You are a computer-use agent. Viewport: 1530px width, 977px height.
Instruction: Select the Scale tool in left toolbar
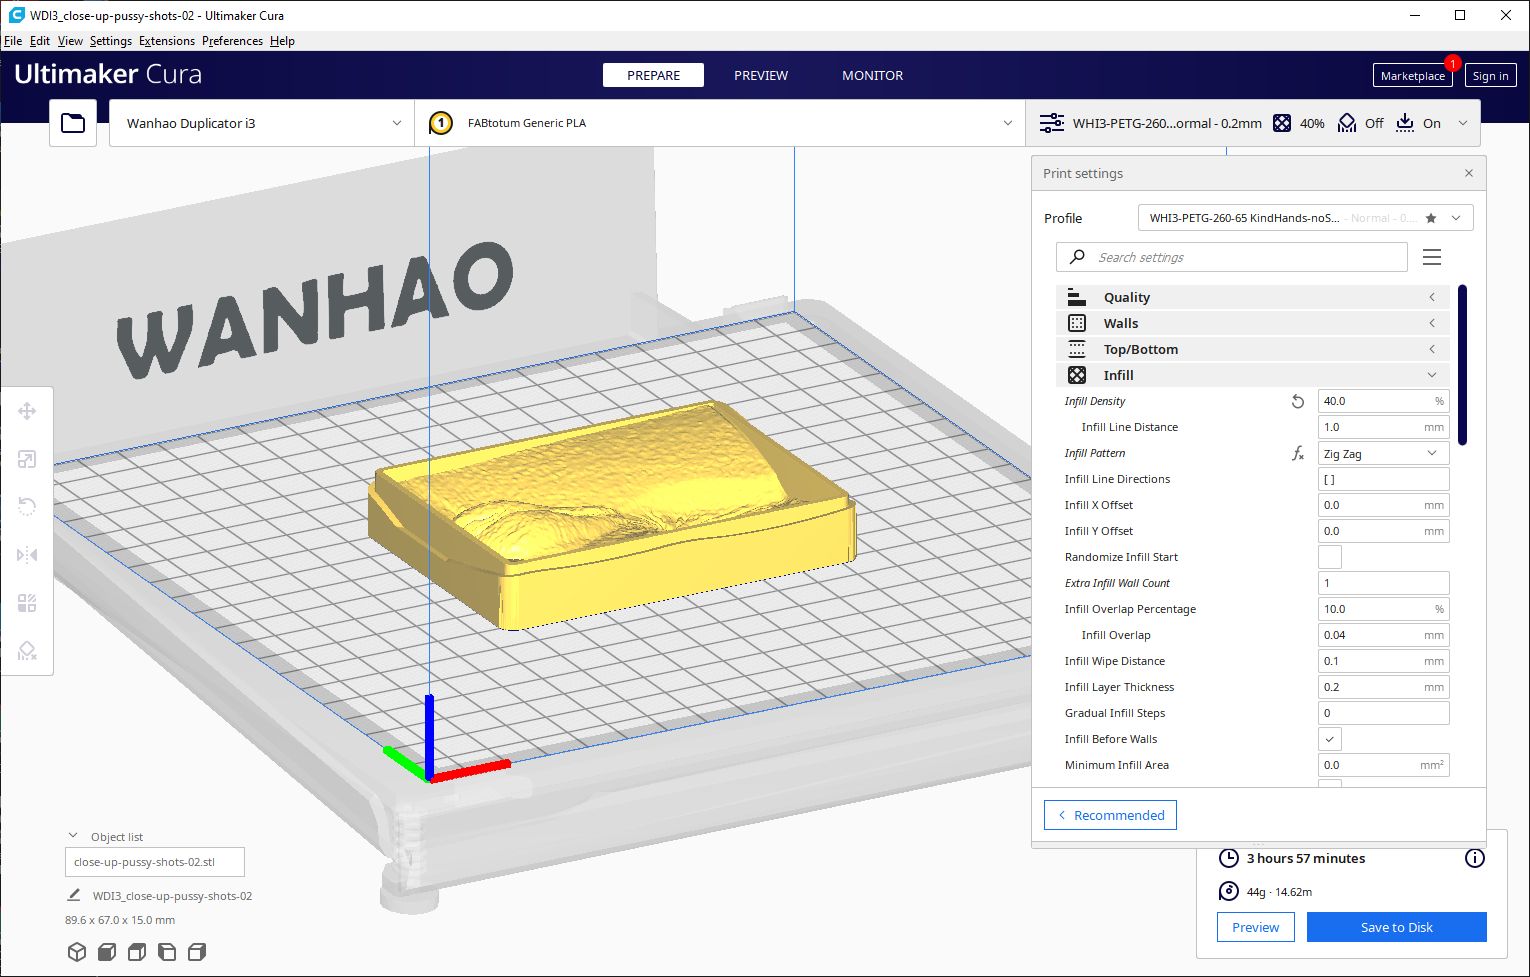click(x=27, y=459)
